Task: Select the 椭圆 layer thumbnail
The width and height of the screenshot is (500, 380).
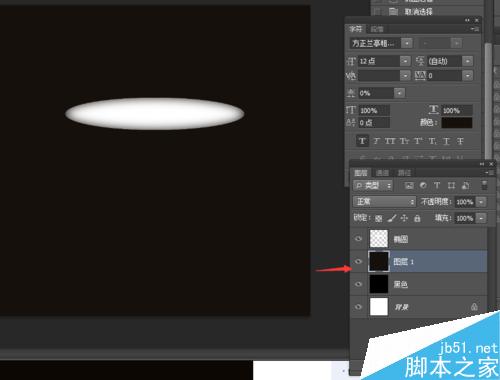Action: coord(379,238)
